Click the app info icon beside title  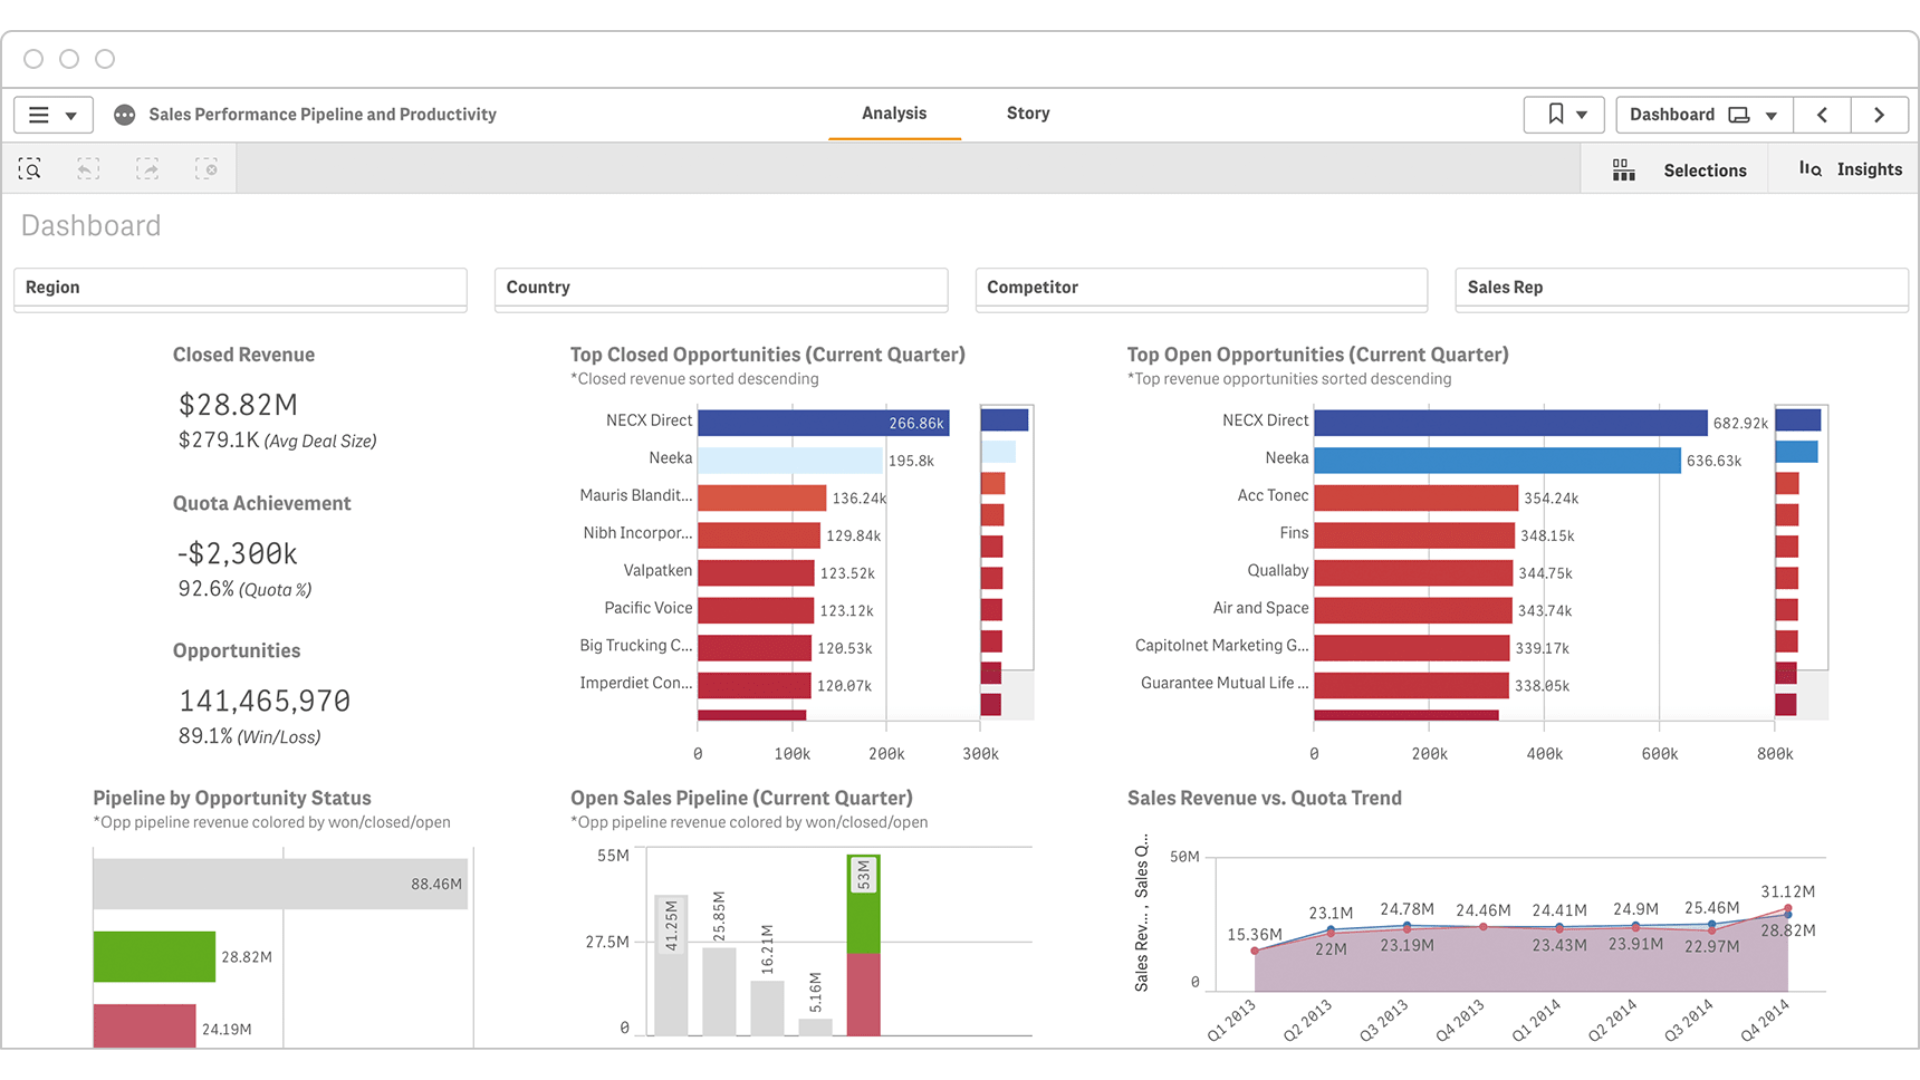coord(124,115)
